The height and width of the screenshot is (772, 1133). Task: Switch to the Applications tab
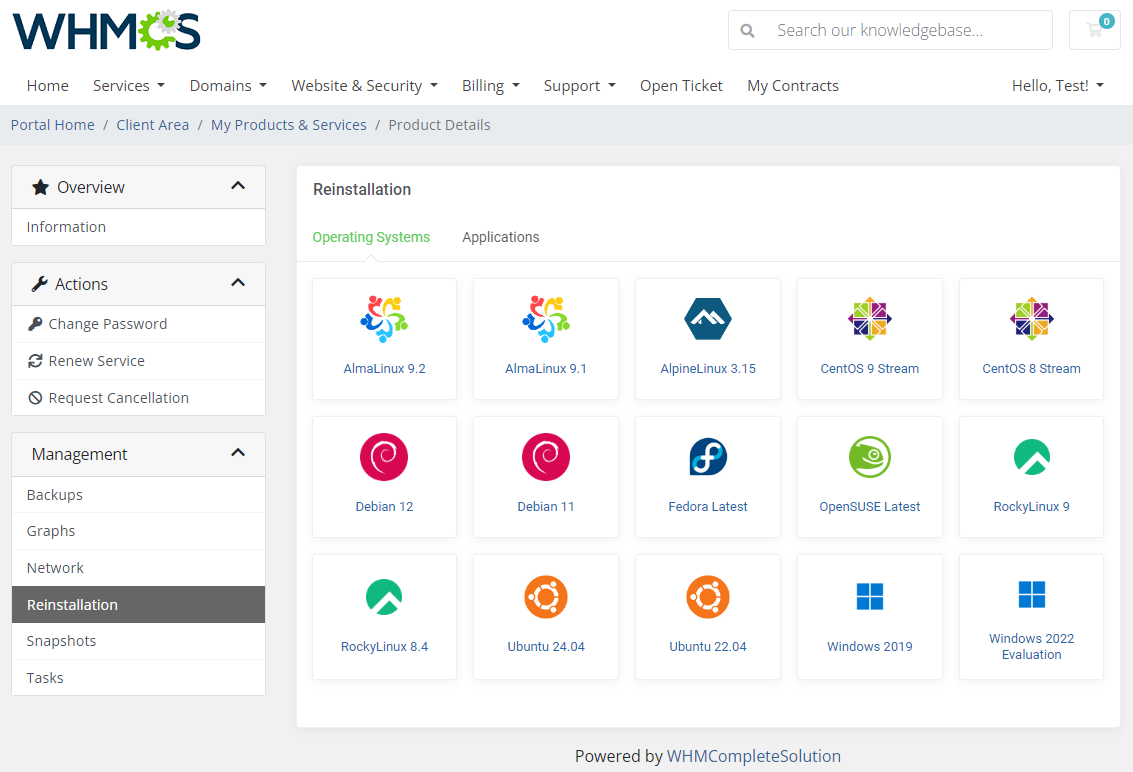click(500, 237)
